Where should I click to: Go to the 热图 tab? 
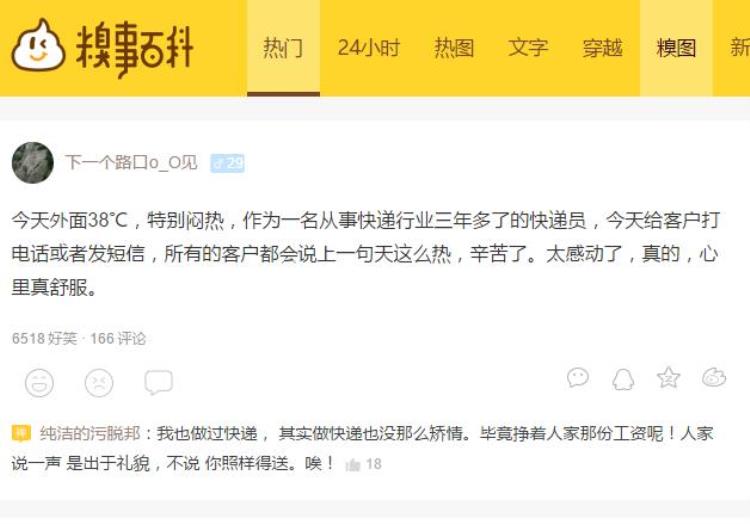(454, 48)
